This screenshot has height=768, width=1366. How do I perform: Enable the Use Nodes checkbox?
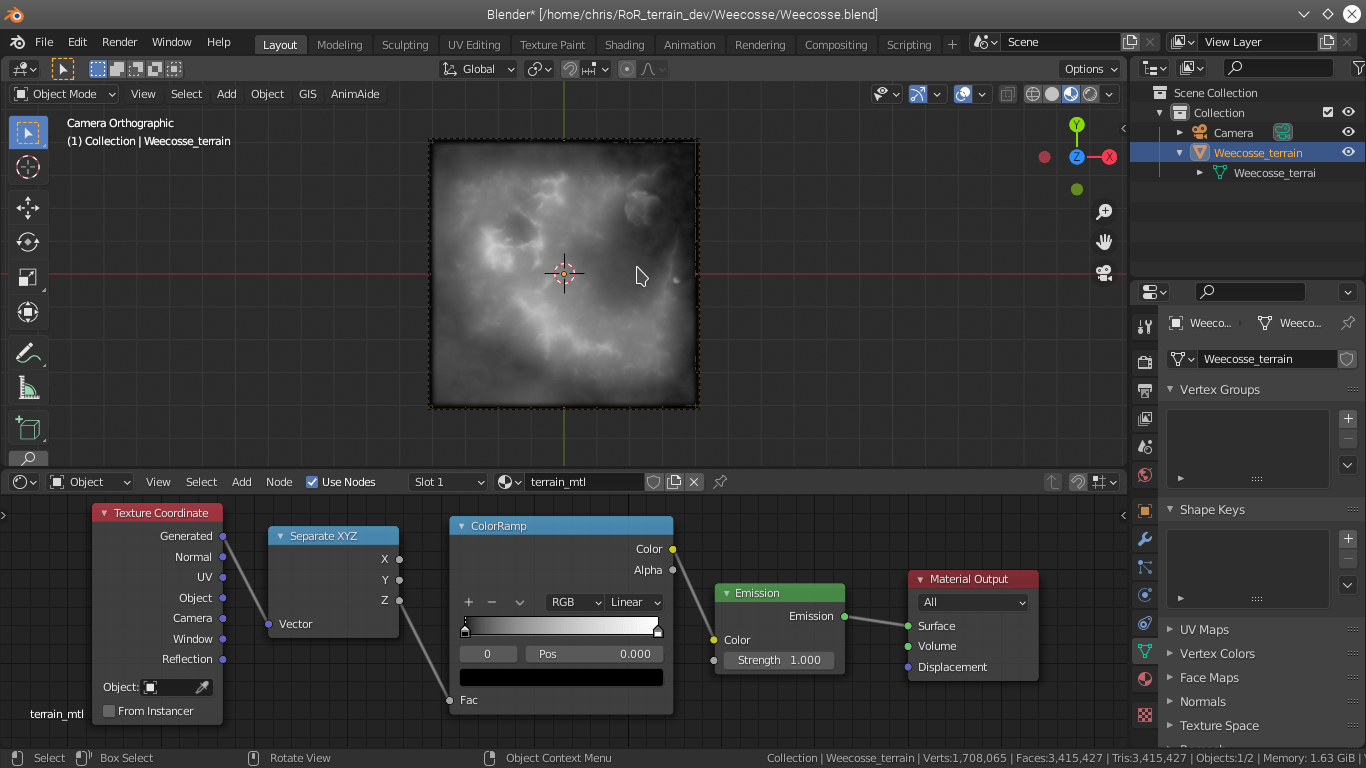313,481
